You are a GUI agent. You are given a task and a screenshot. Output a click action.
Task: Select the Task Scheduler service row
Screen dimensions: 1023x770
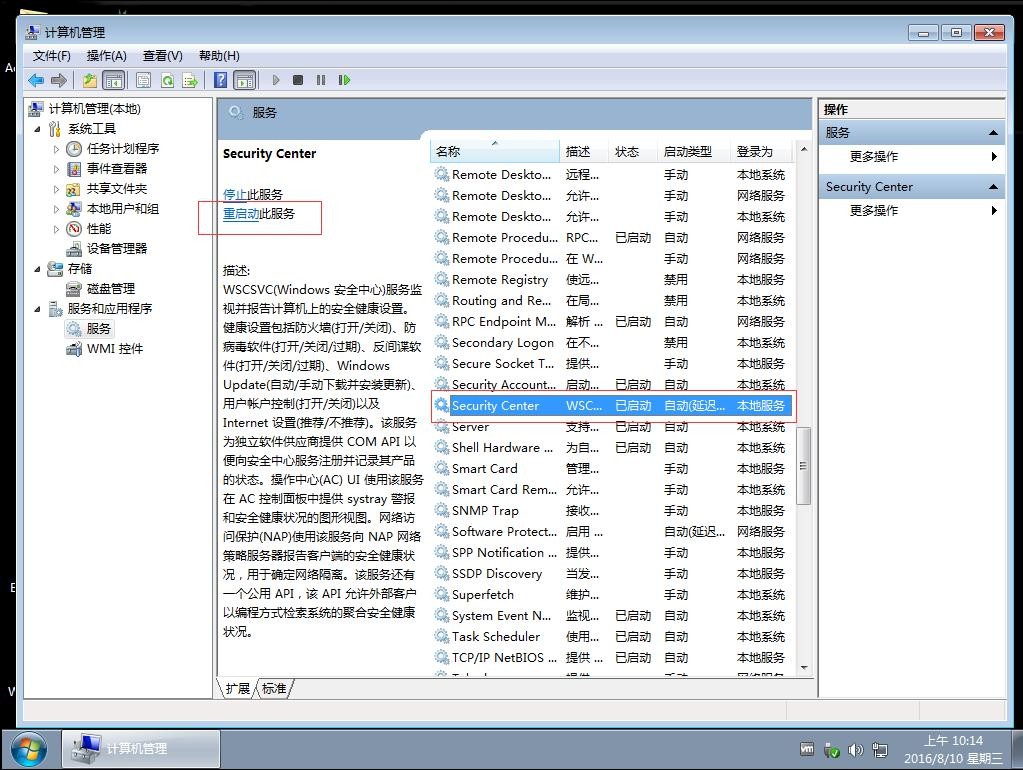click(x=612, y=637)
